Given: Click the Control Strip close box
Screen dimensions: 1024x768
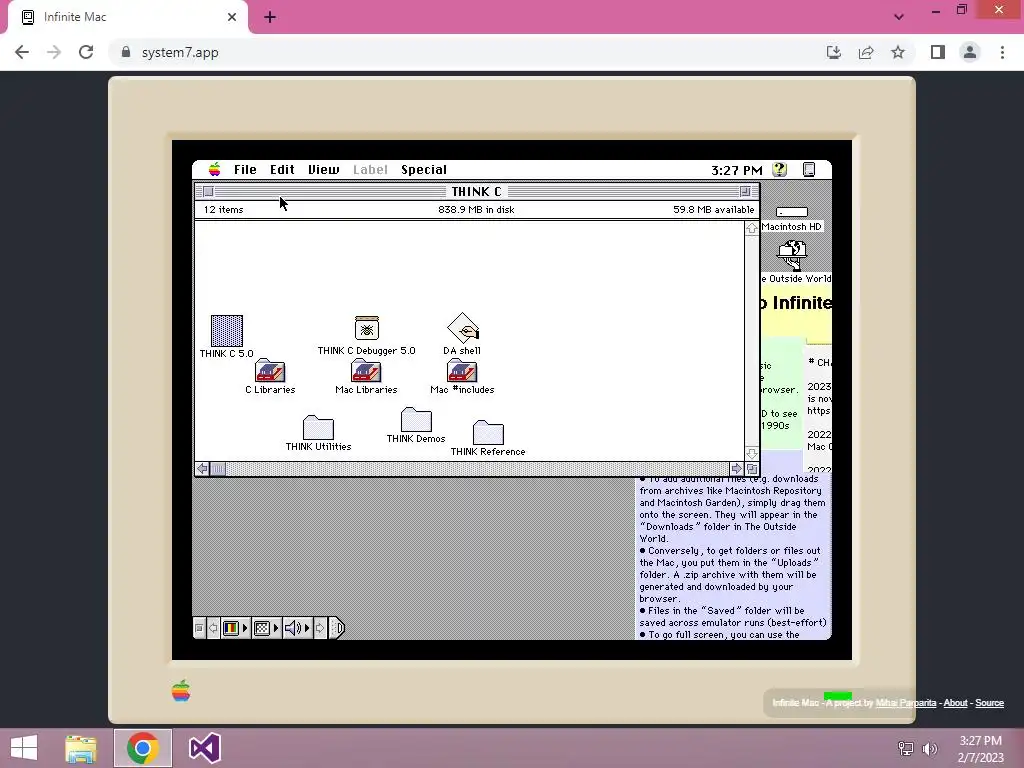Looking at the screenshot, I should (x=199, y=628).
